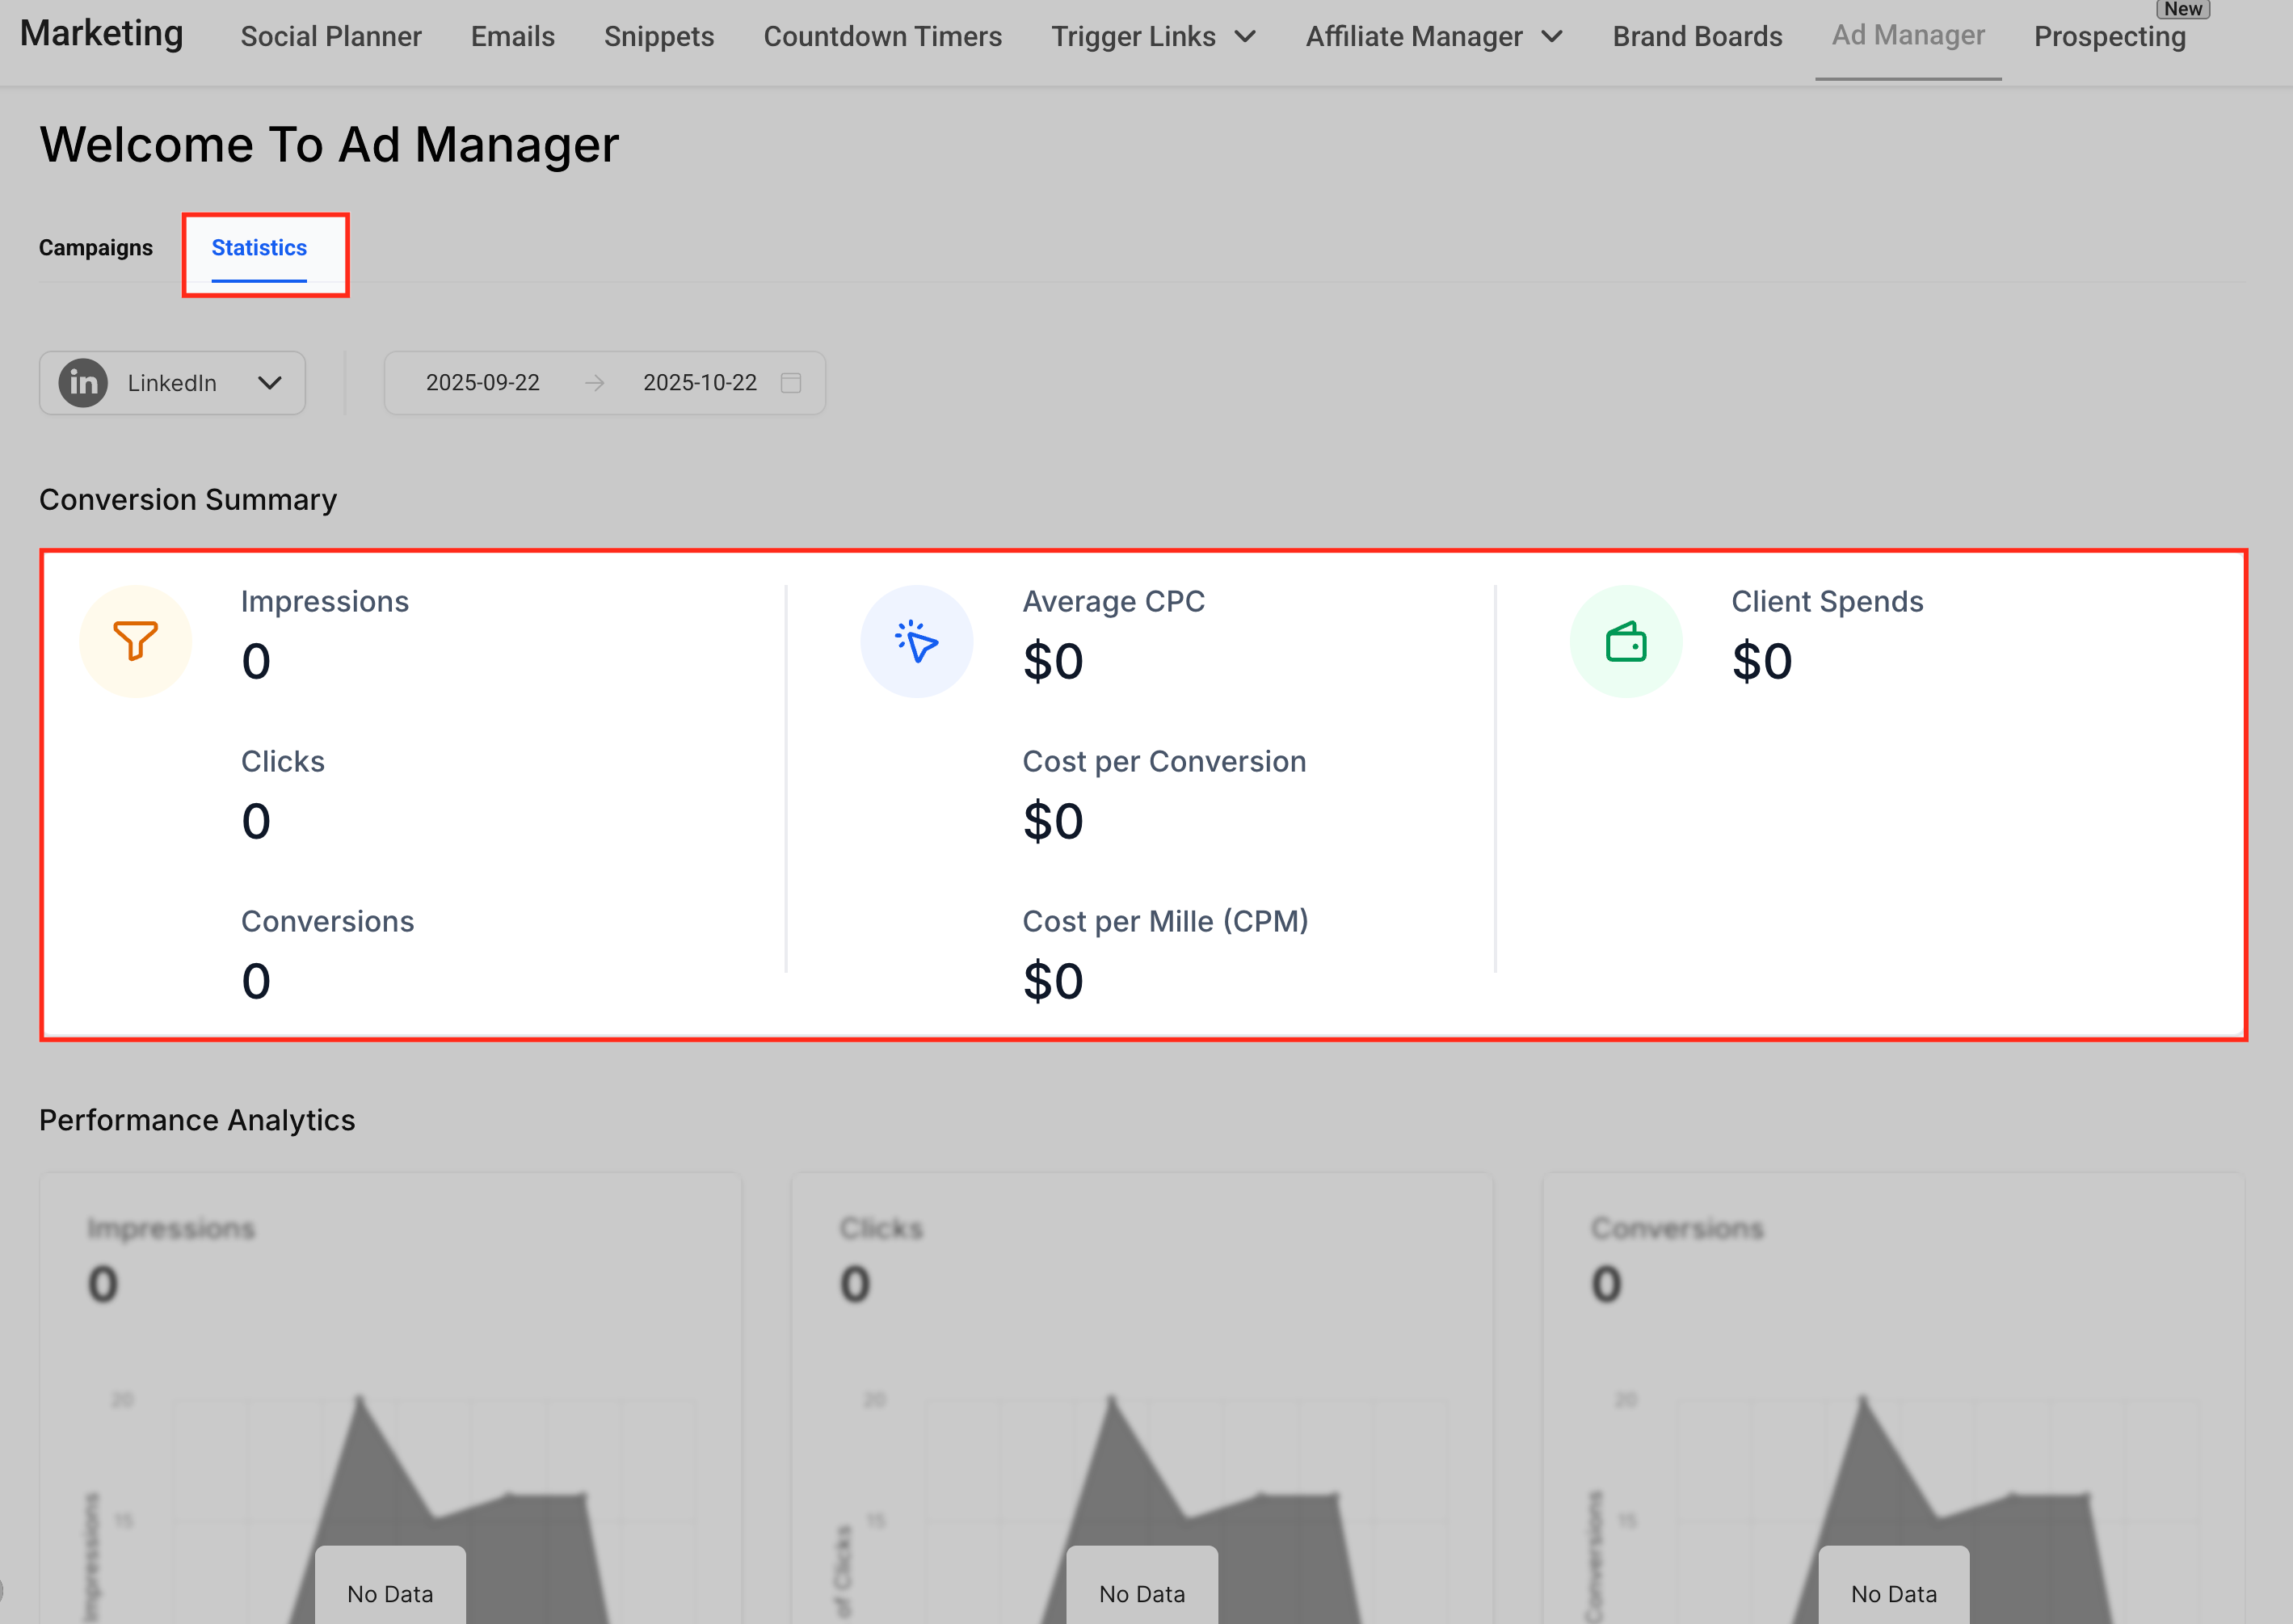Open the Brand Boards page

[1697, 37]
